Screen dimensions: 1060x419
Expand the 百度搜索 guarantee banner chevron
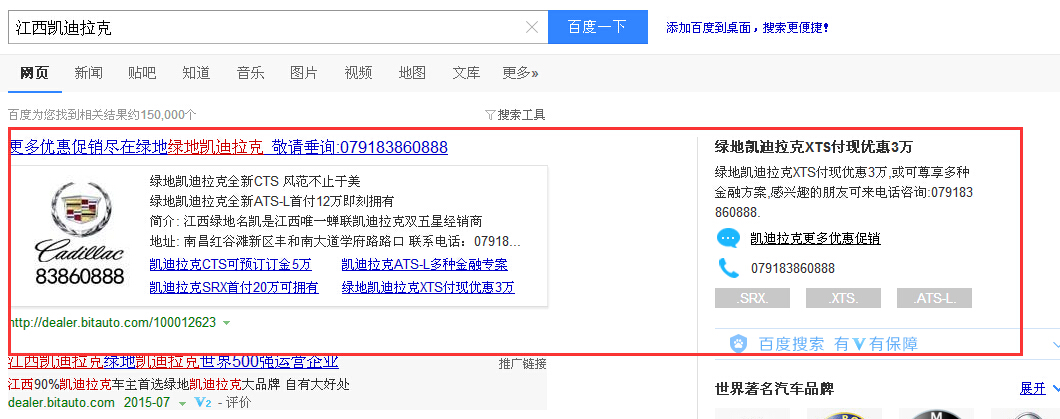click(x=1055, y=345)
